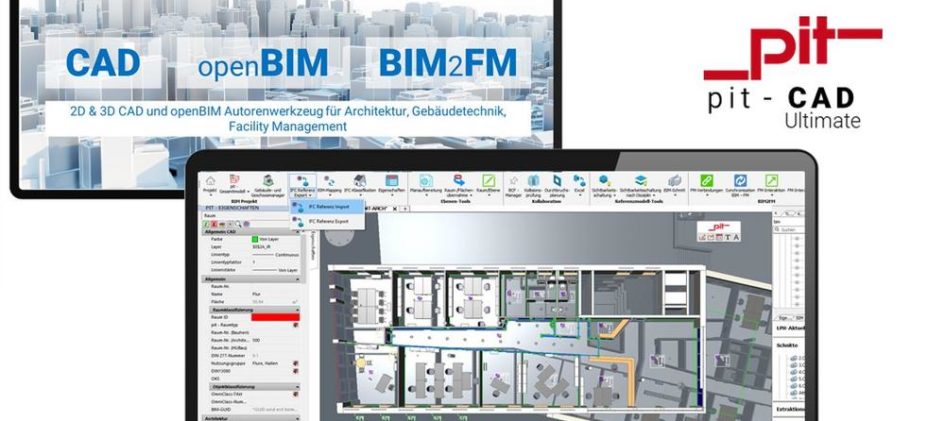Expand the Sichtbarkeitsschaltung dropdown
Screen dimensions: 945x421
[604, 197]
